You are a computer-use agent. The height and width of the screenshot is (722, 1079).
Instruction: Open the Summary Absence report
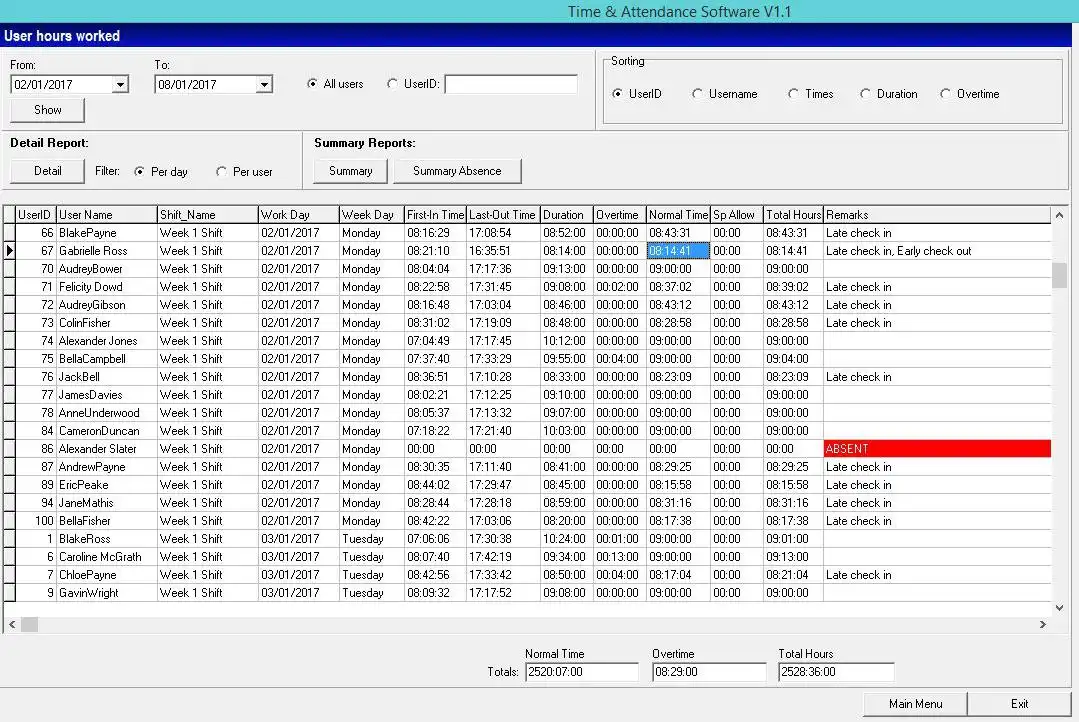tap(457, 171)
